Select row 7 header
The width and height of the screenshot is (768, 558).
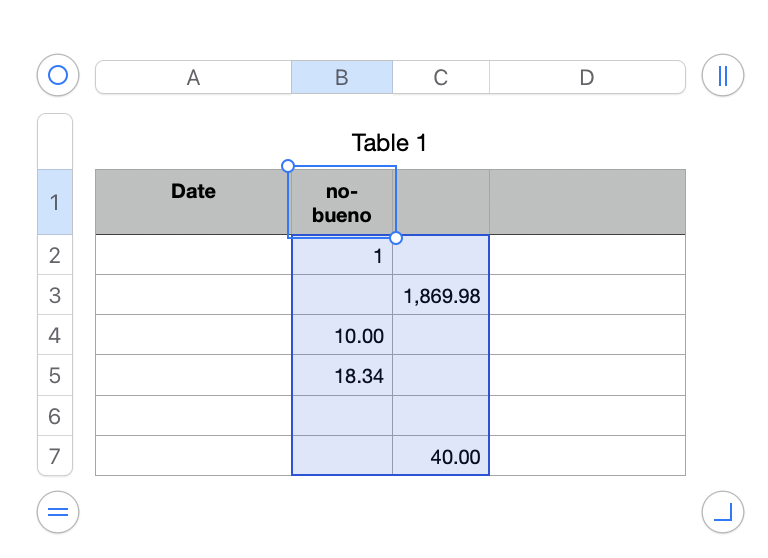point(55,457)
